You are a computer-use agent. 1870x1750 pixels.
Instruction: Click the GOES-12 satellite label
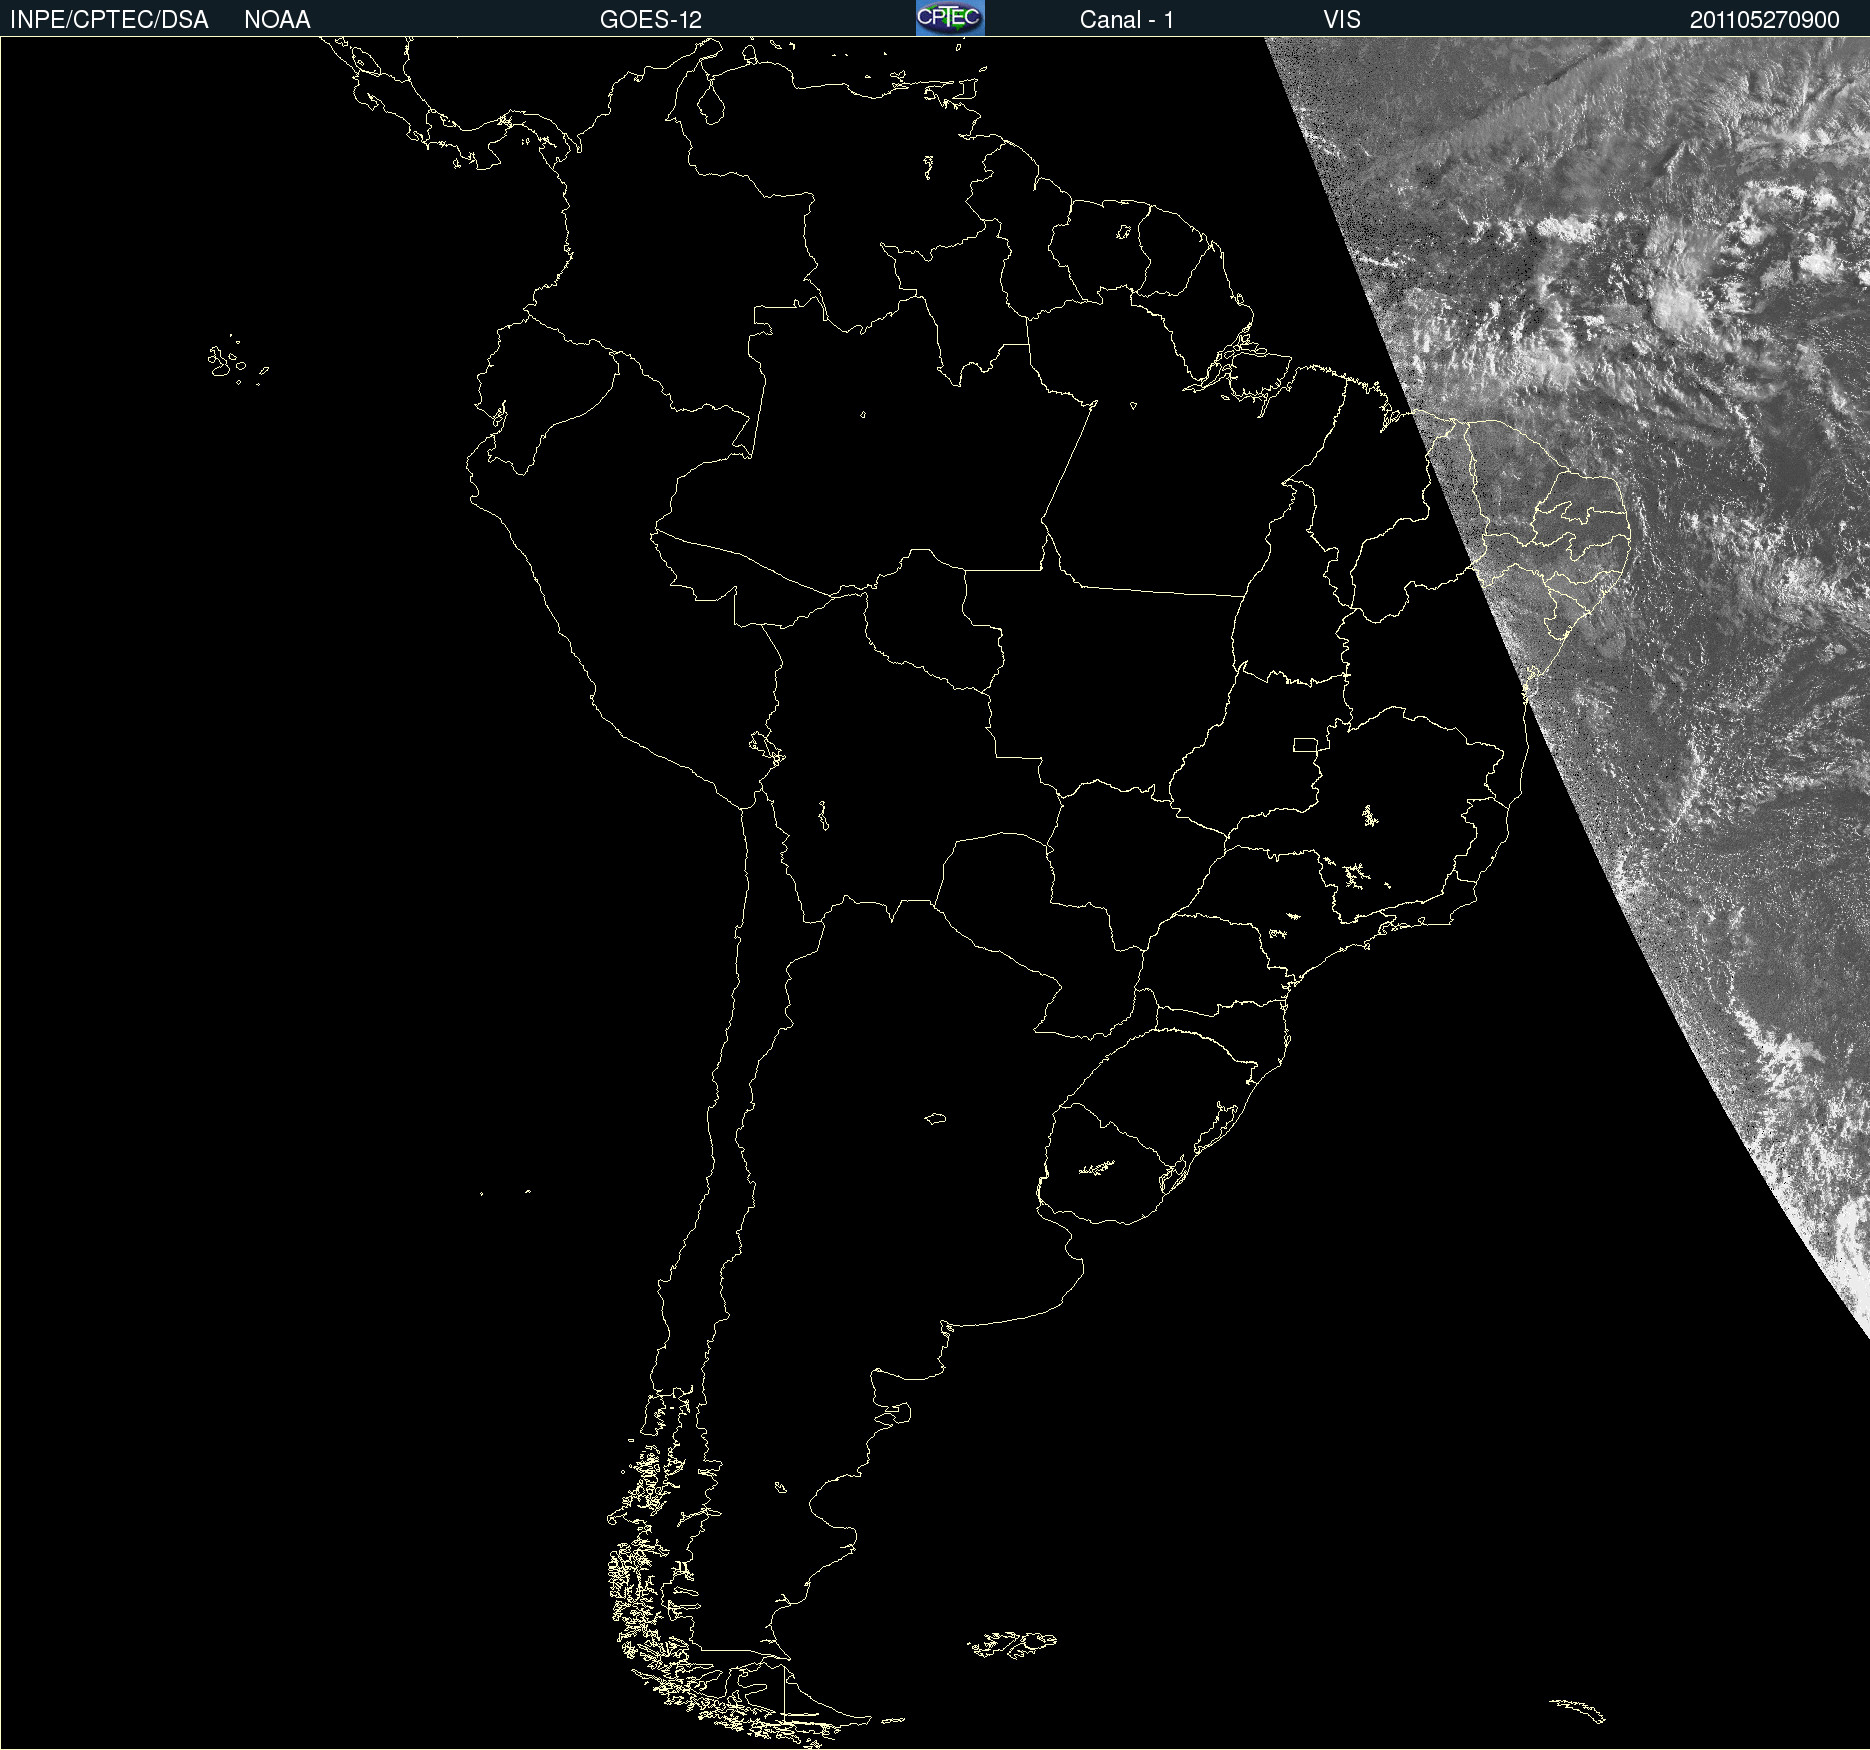[x=651, y=20]
